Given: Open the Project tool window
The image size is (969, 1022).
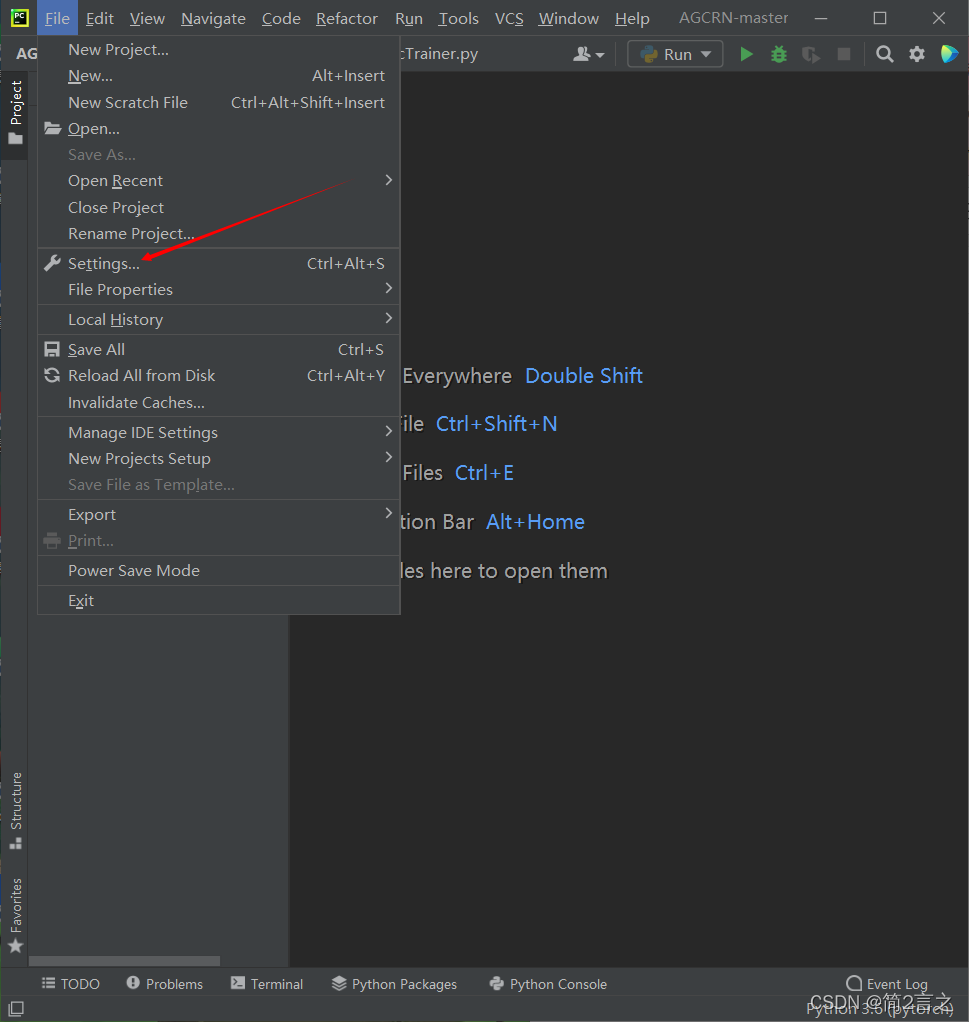Looking at the screenshot, I should point(16,111).
